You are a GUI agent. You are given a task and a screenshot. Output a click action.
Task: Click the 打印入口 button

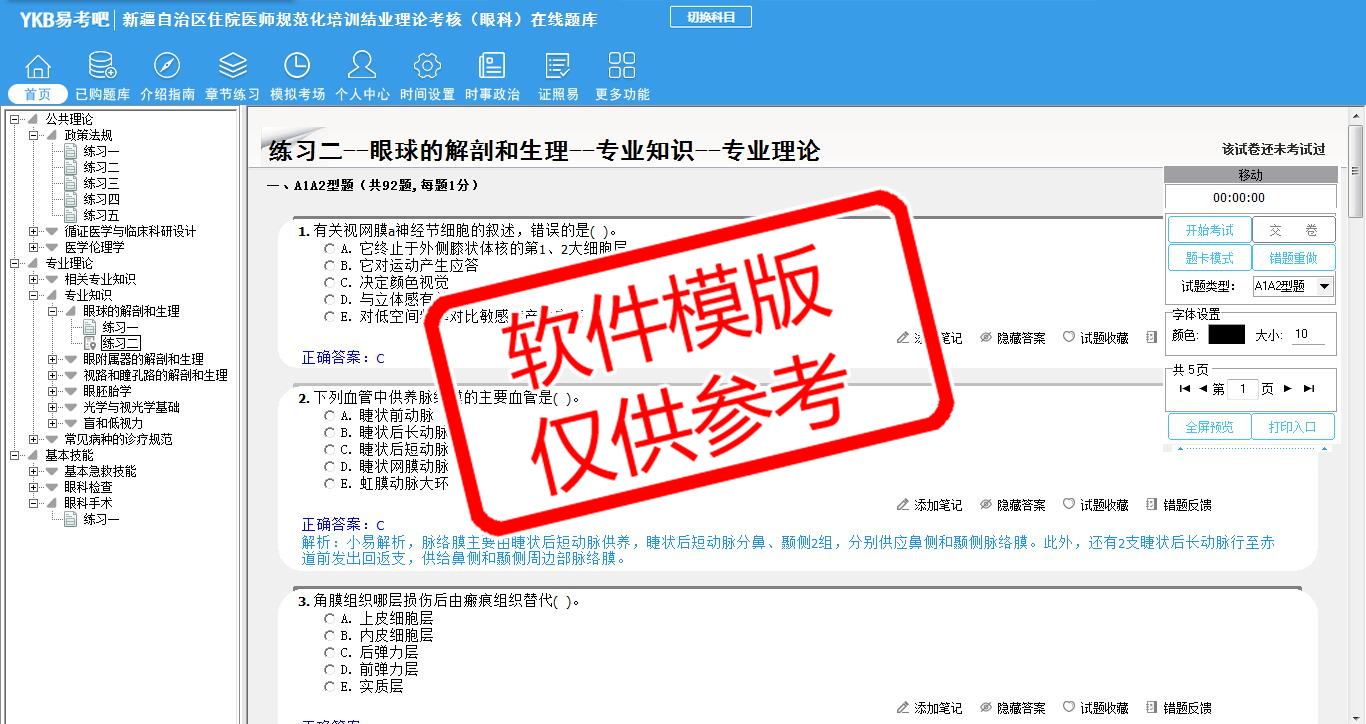[x=1294, y=427]
